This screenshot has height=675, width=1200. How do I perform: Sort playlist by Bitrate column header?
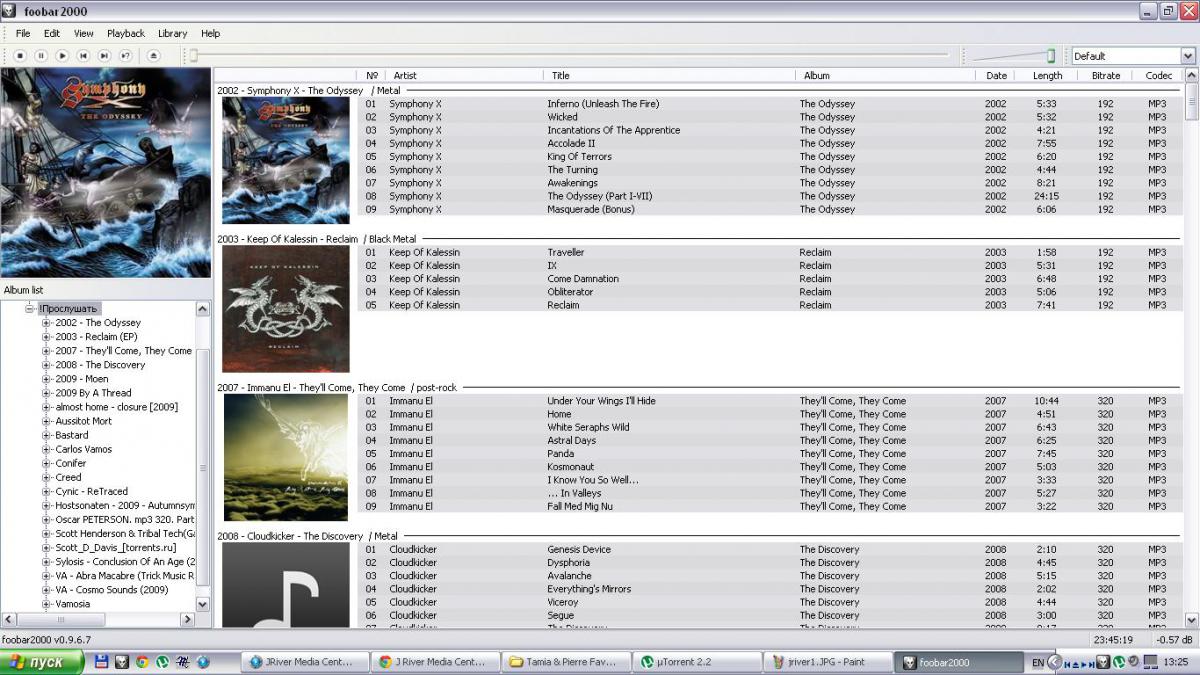coord(1105,75)
